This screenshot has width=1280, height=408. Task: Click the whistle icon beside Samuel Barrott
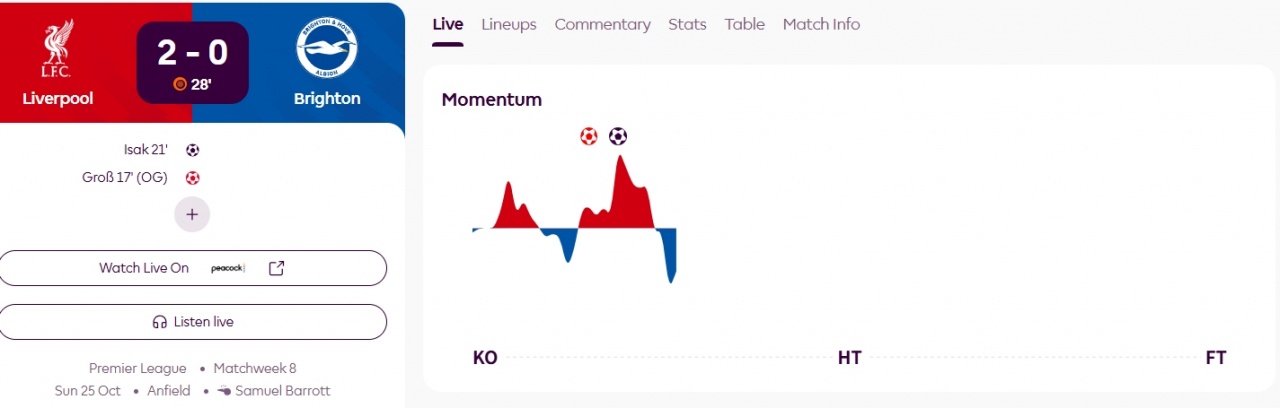(224, 391)
